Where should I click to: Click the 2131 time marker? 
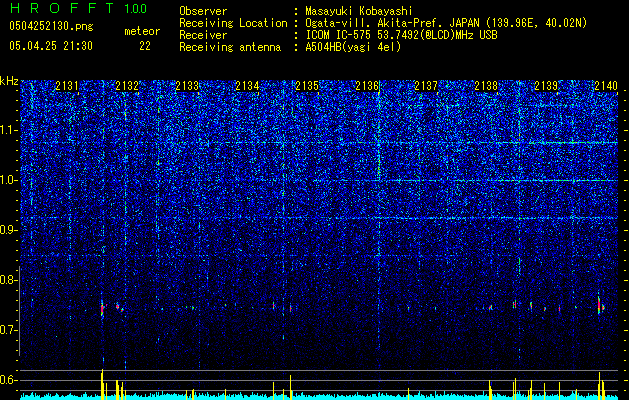point(67,86)
